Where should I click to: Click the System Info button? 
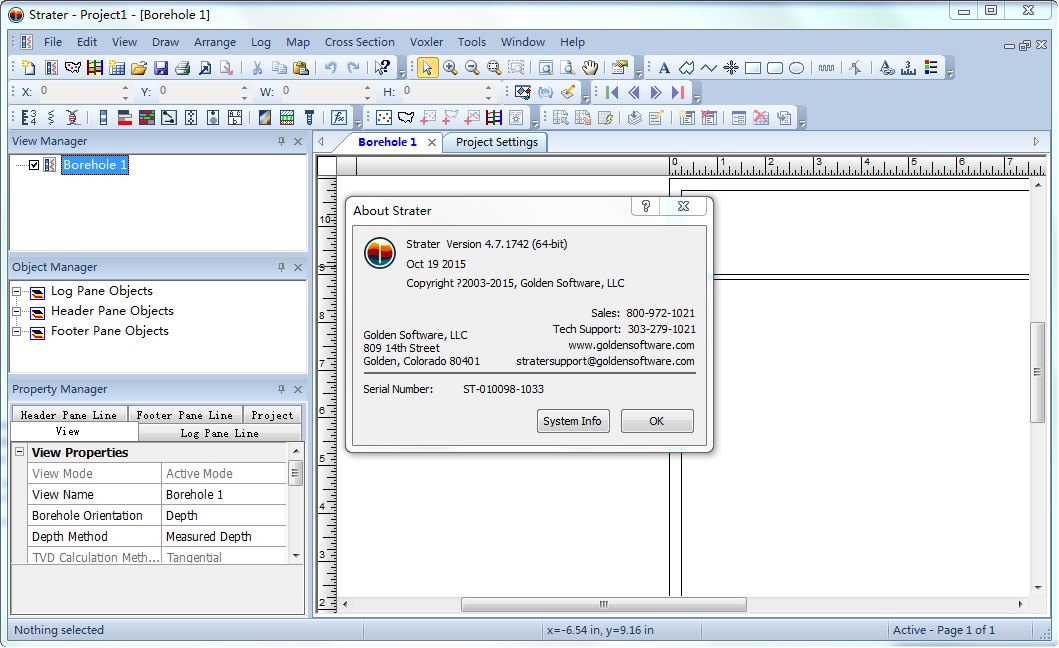point(572,421)
